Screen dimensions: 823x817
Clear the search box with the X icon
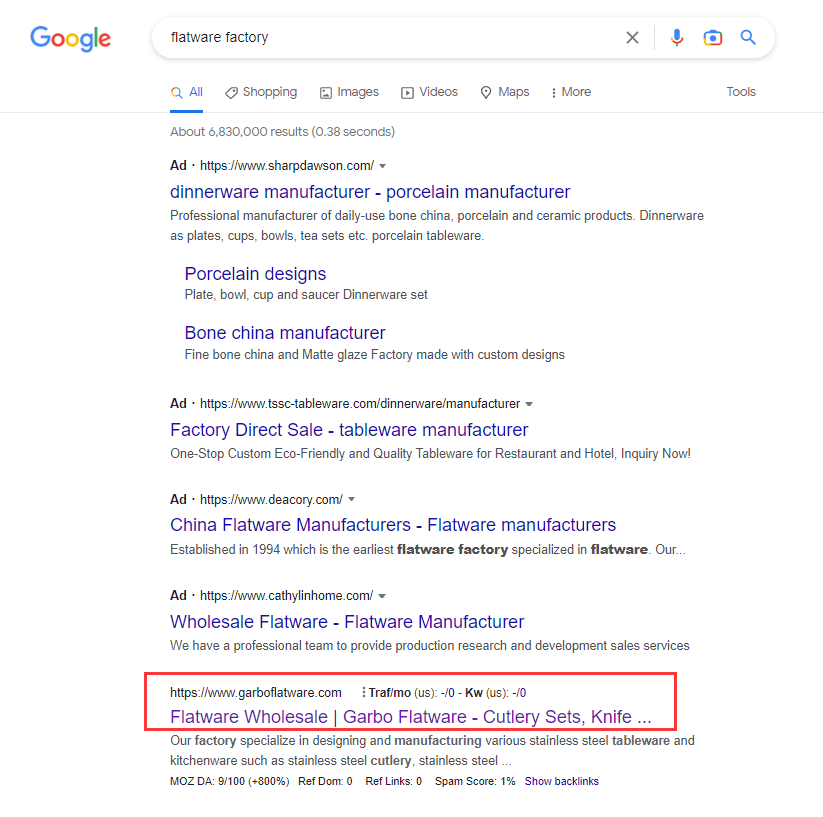pos(632,37)
